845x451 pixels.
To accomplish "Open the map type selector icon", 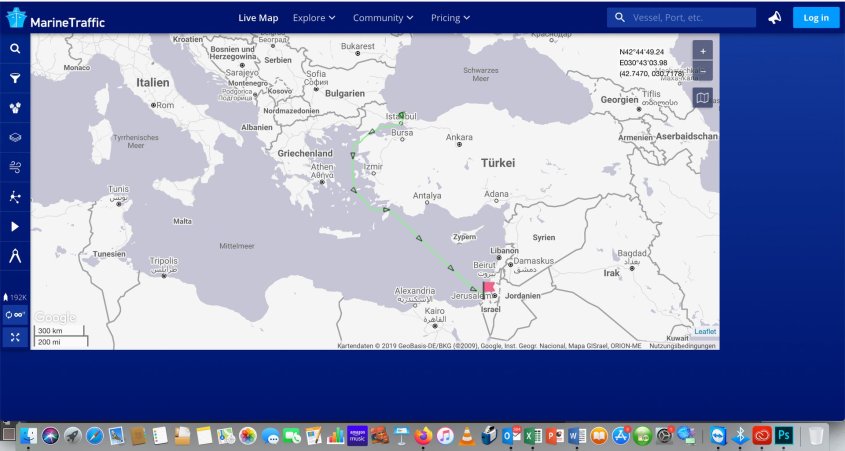I will pyautogui.click(x=703, y=98).
